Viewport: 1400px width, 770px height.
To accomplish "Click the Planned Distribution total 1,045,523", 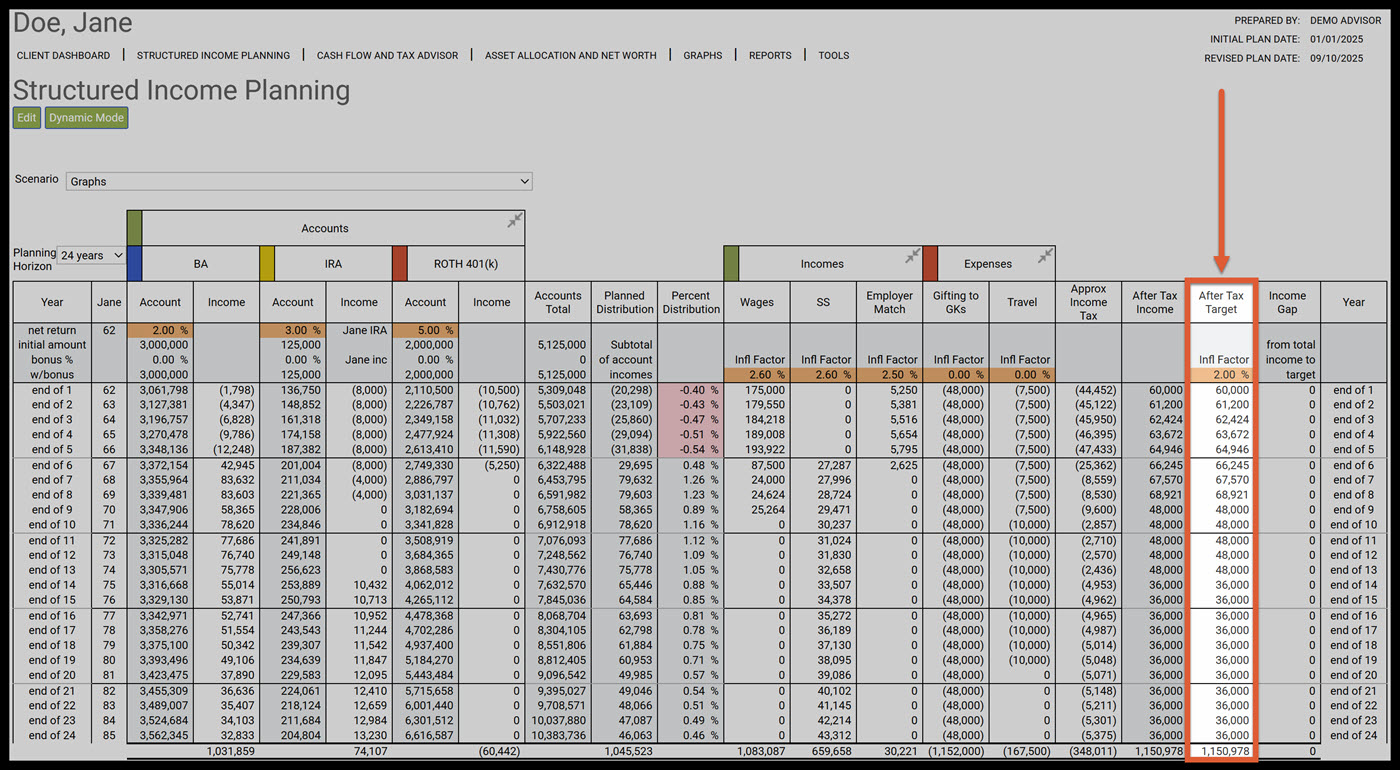I will (x=628, y=751).
